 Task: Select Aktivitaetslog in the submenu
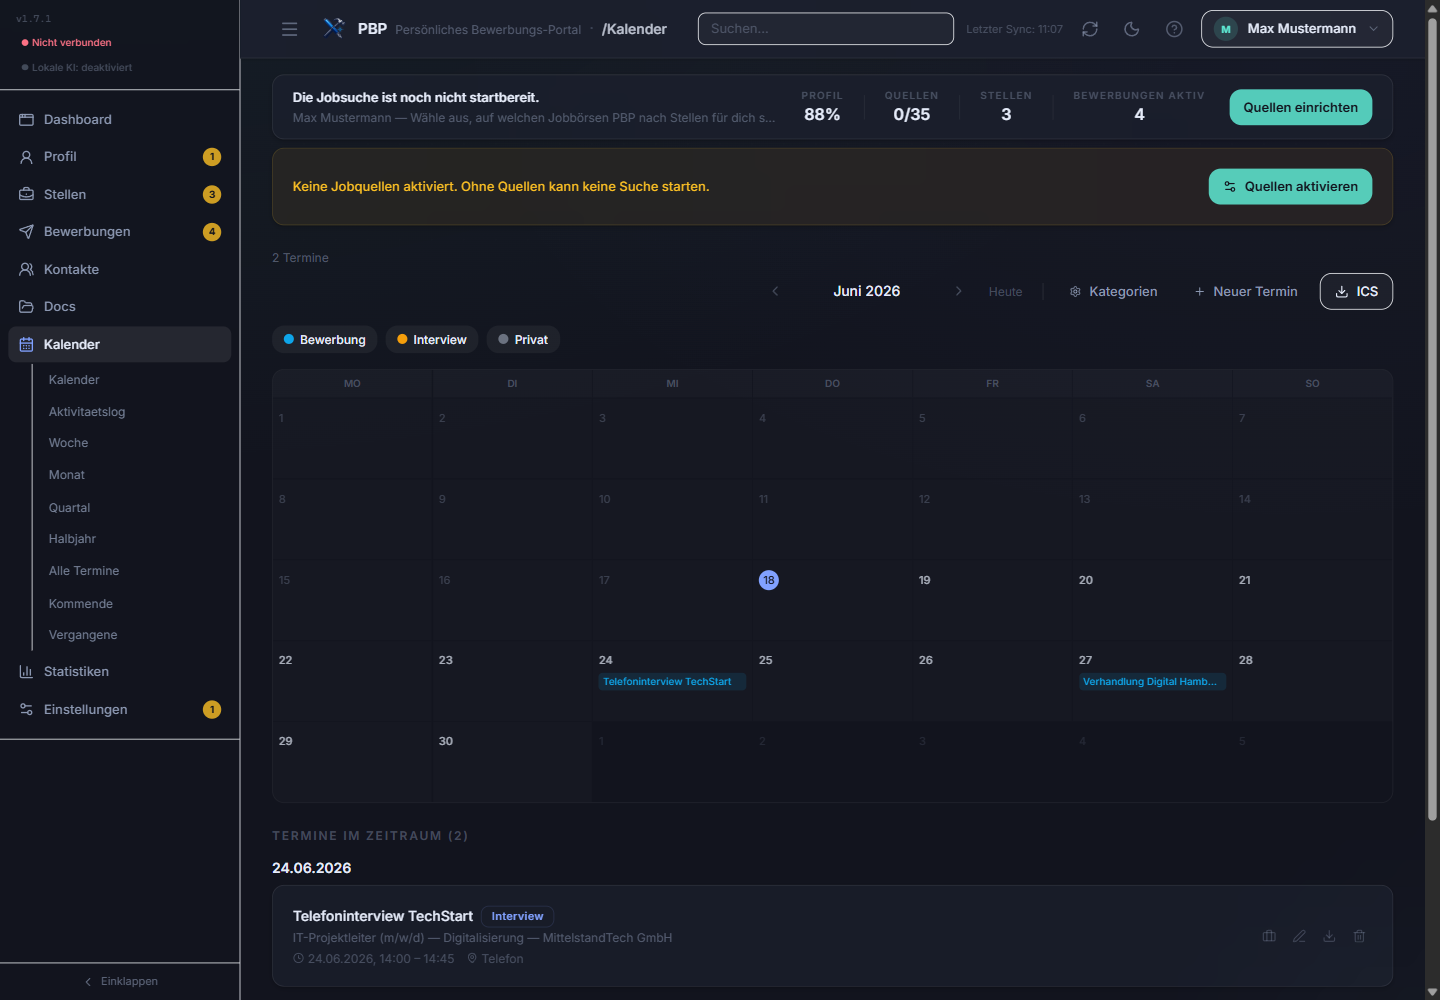87,412
